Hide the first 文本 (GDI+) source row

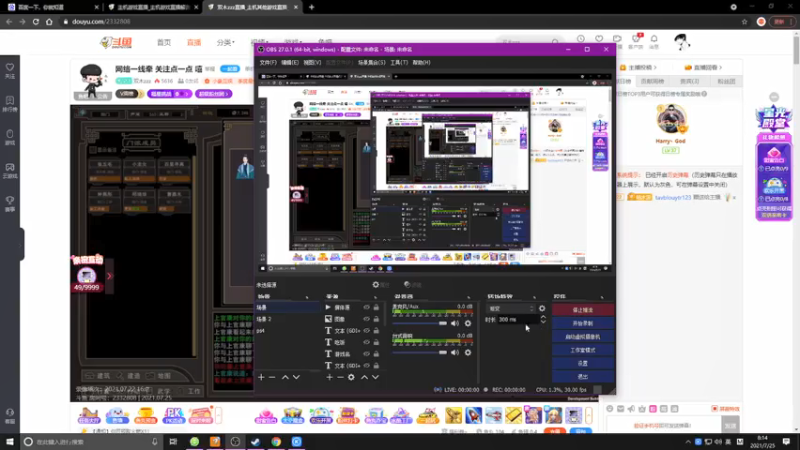pos(366,331)
